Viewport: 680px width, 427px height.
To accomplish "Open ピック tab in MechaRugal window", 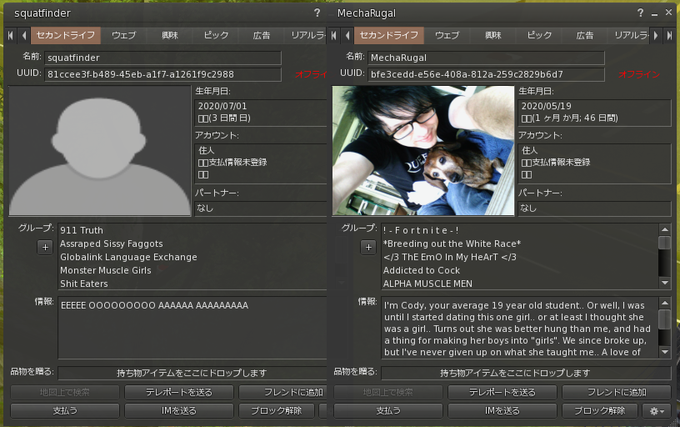I will click(539, 35).
